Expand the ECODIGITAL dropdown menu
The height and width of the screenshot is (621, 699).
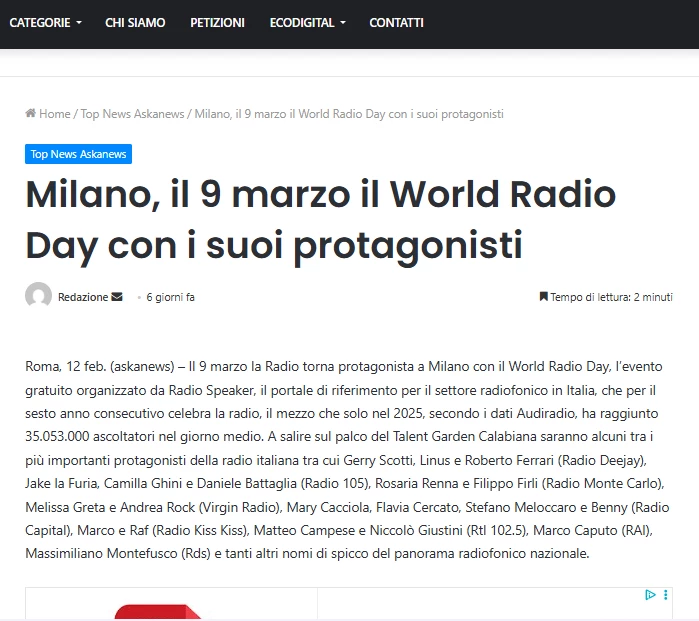click(x=307, y=22)
